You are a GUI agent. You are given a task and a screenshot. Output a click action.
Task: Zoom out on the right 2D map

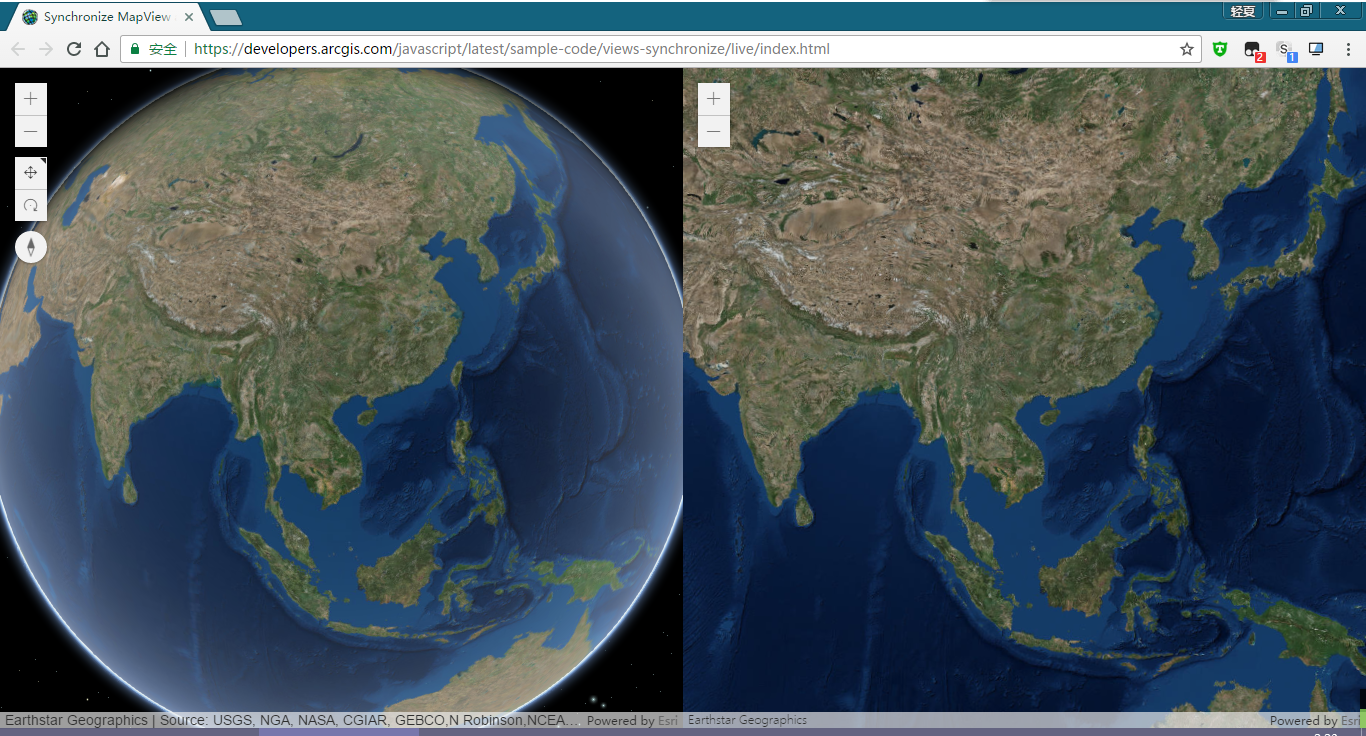[x=713, y=132]
